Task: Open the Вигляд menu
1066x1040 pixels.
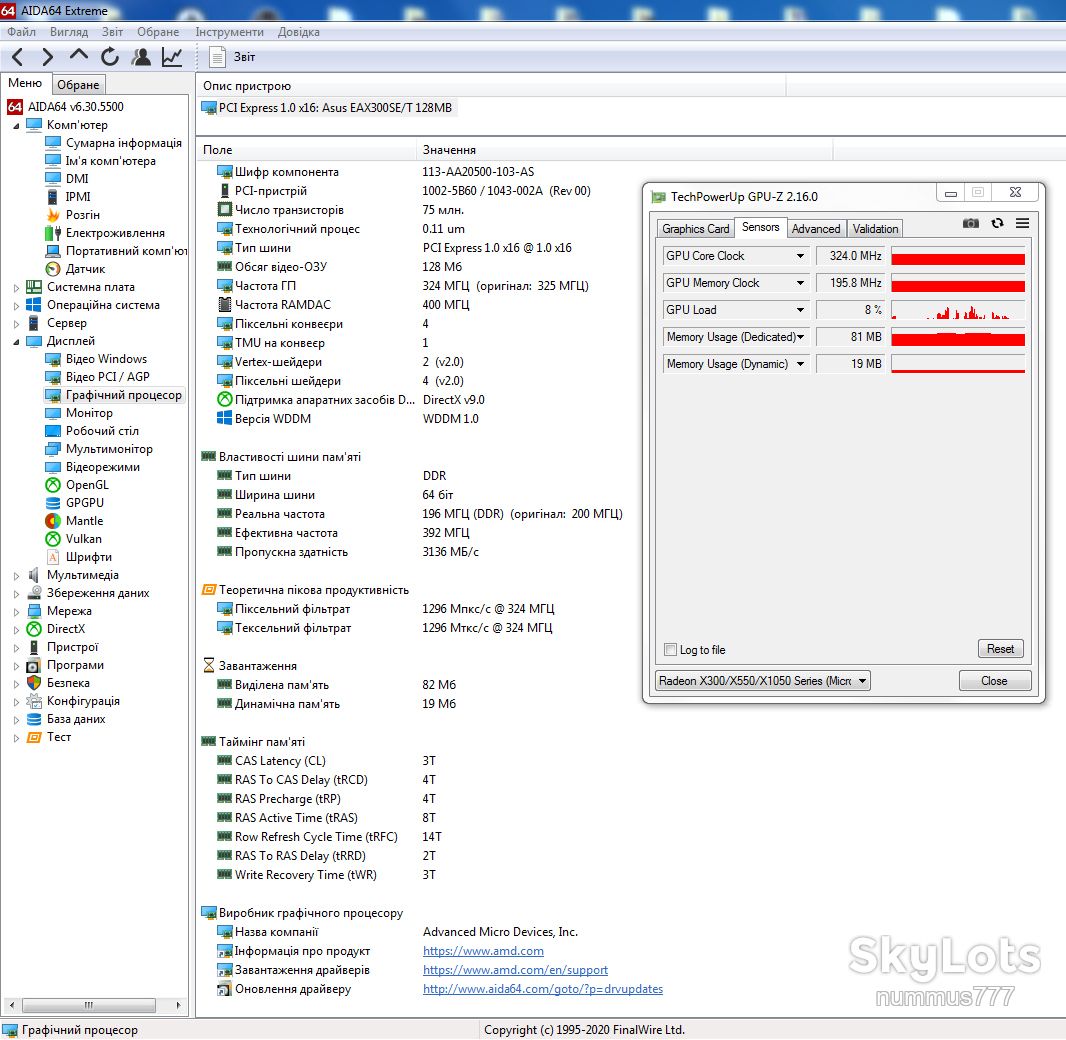Action: tap(69, 32)
